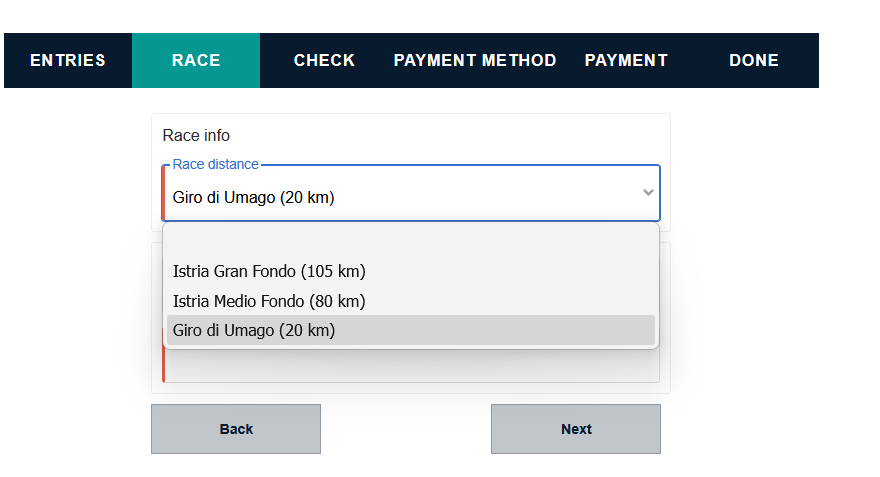The image size is (880, 477).
Task: Switch to PAYMENT METHOD step tab
Action: click(475, 60)
